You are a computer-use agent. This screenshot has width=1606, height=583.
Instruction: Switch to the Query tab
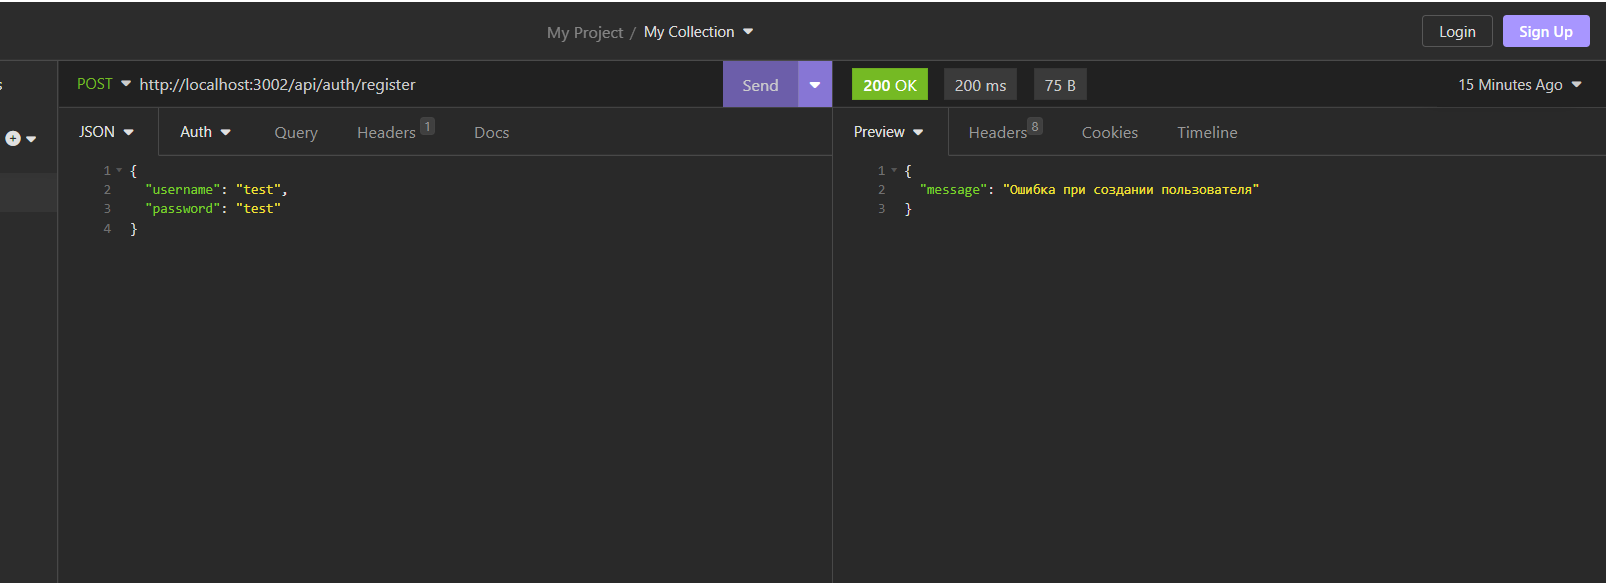point(296,133)
